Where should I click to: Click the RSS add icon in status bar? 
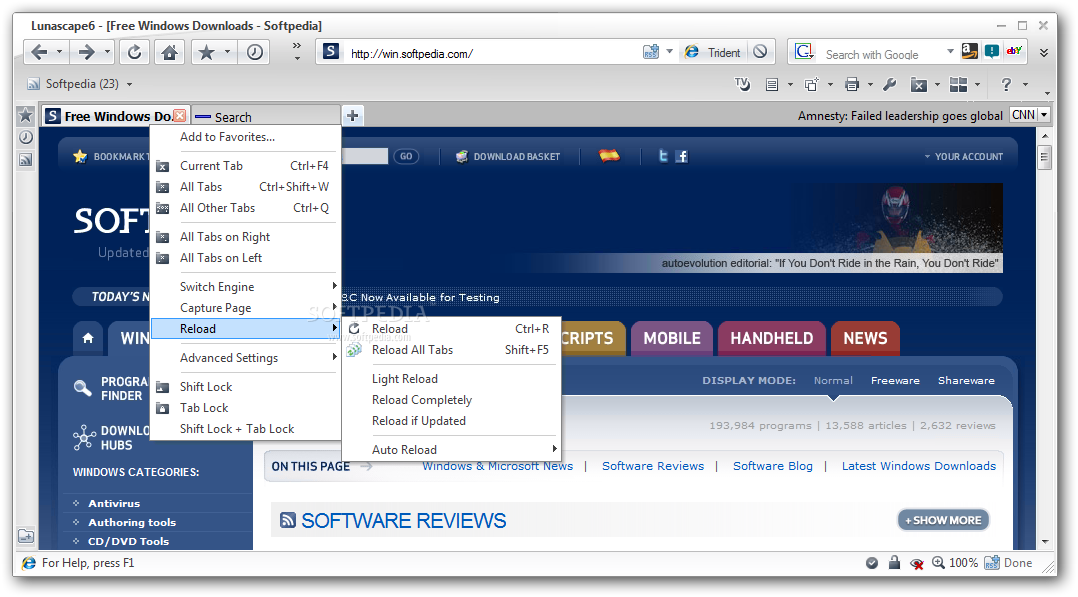[992, 562]
